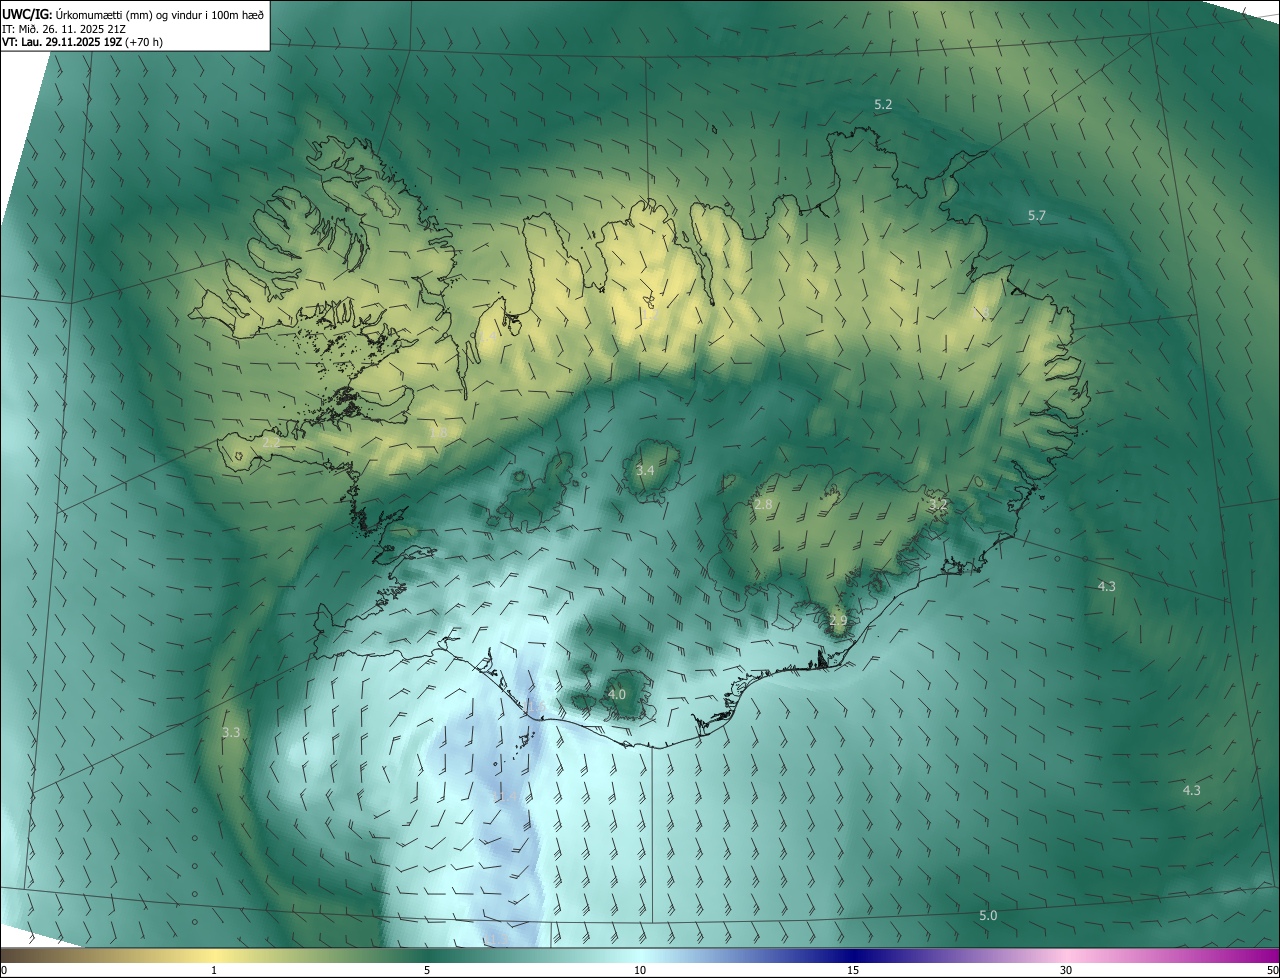The height and width of the screenshot is (978, 1280).
Task: Click the 5.0 value label on the map
Action: coord(988,915)
